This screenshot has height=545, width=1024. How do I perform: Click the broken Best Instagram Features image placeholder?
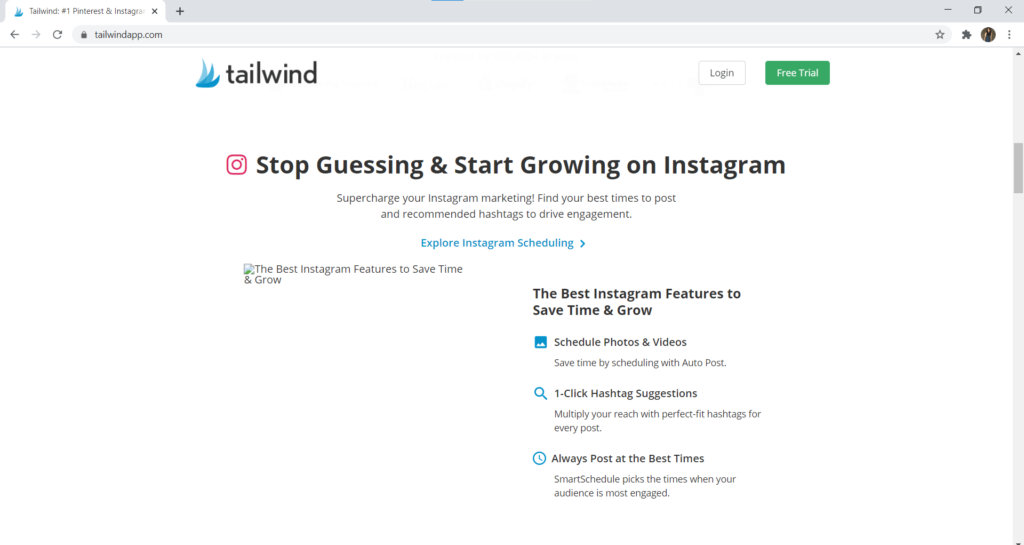(x=353, y=274)
